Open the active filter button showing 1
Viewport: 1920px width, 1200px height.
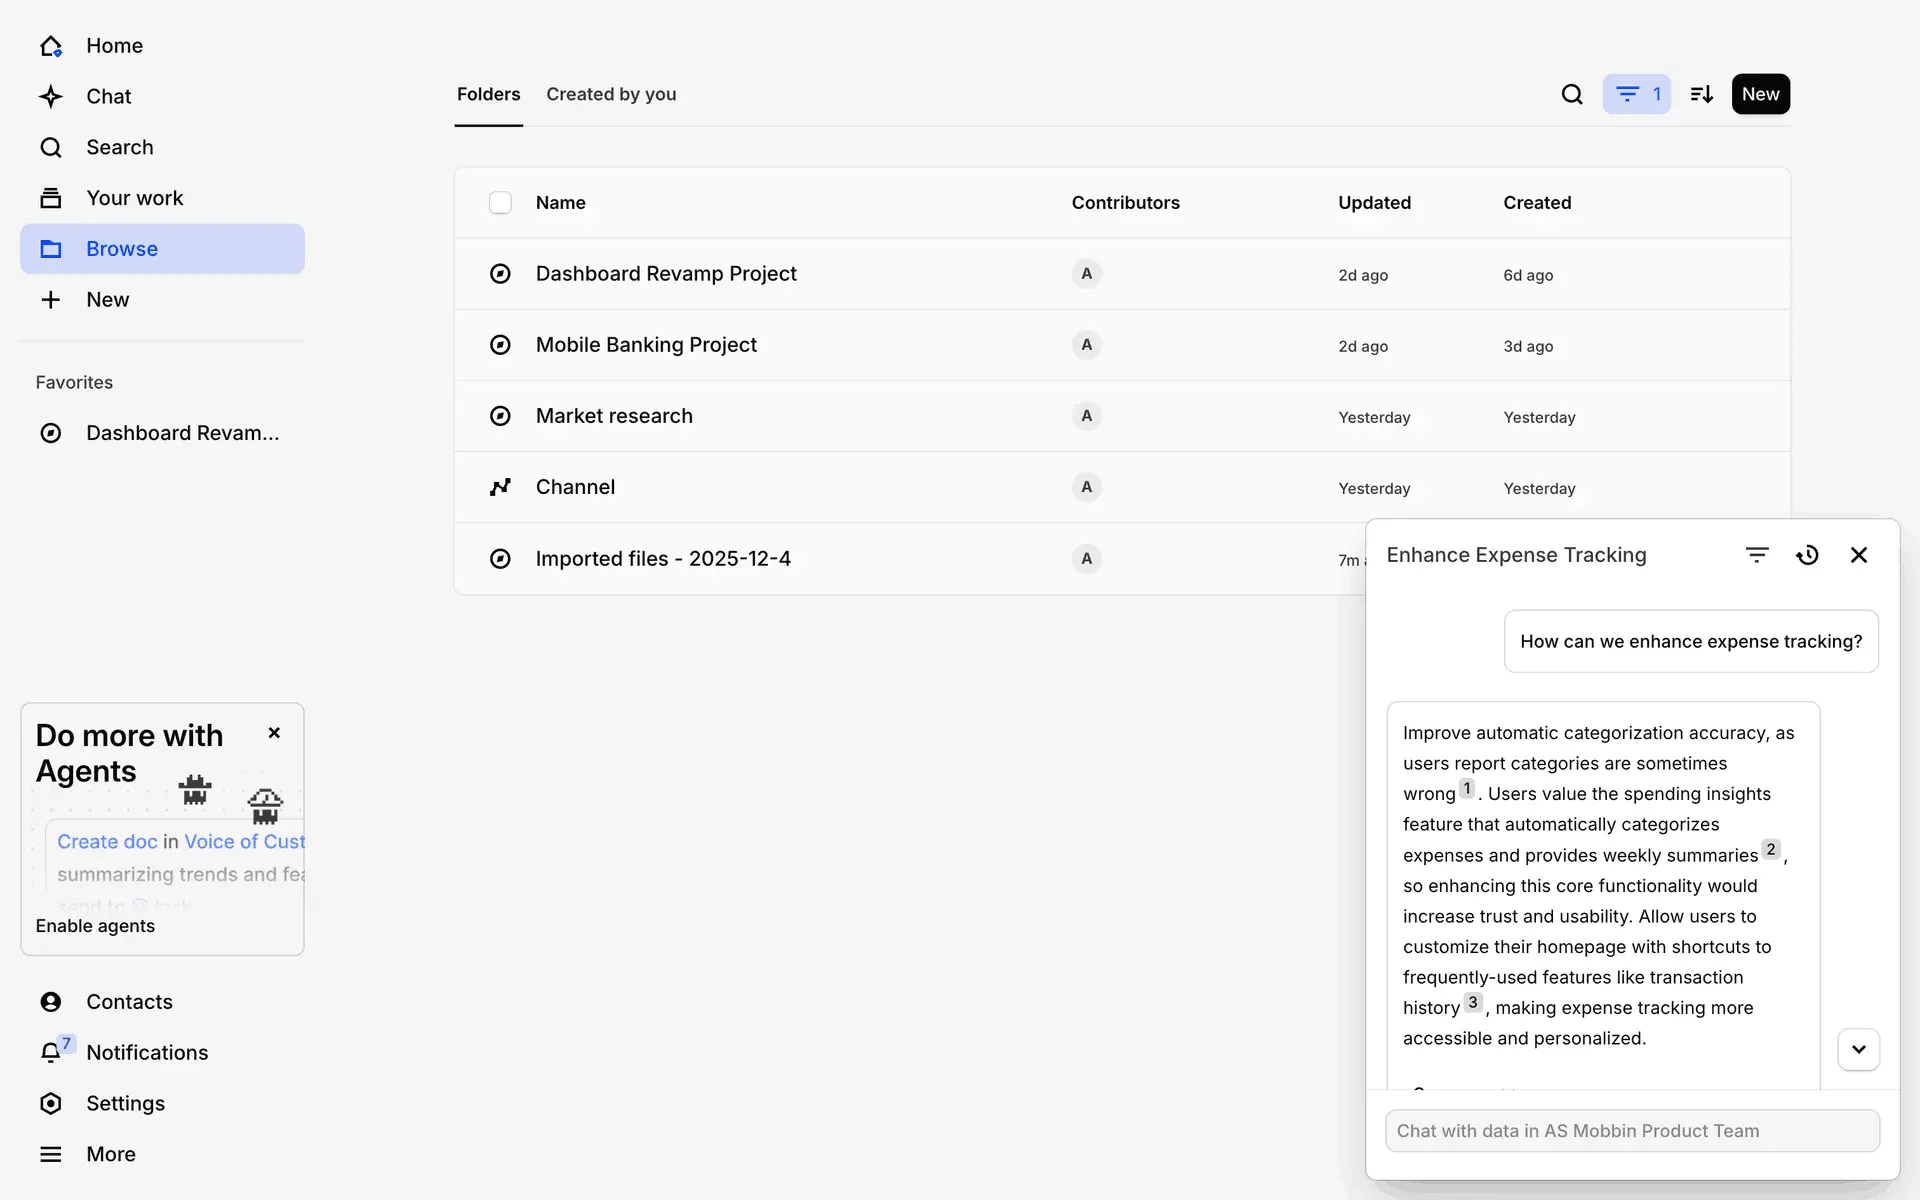[x=1637, y=94]
